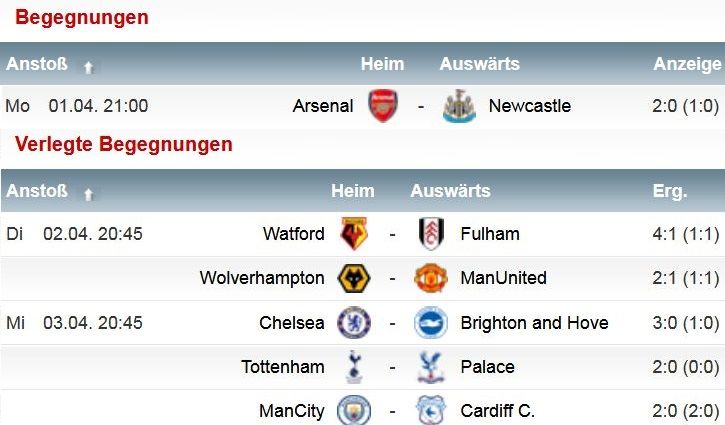Image resolution: width=725 pixels, height=425 pixels.
Task: Open the Arsenal 2:0 (1:0) result
Action: tap(686, 106)
